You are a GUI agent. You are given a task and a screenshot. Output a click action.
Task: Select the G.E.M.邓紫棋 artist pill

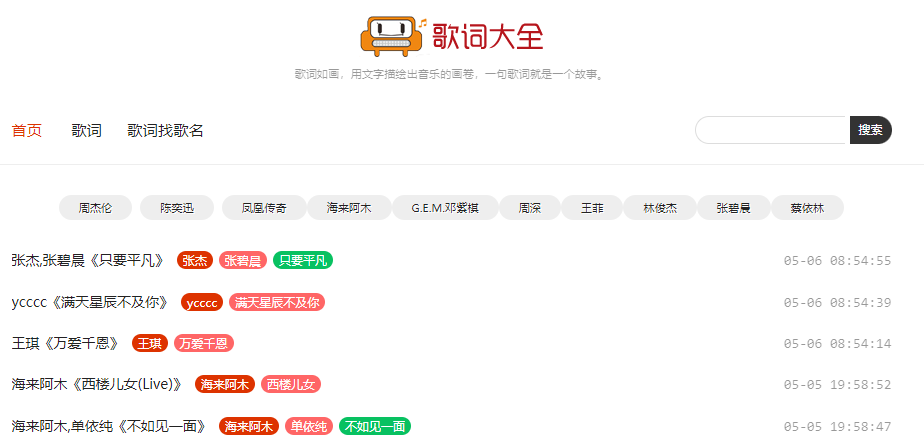pyautogui.click(x=446, y=208)
